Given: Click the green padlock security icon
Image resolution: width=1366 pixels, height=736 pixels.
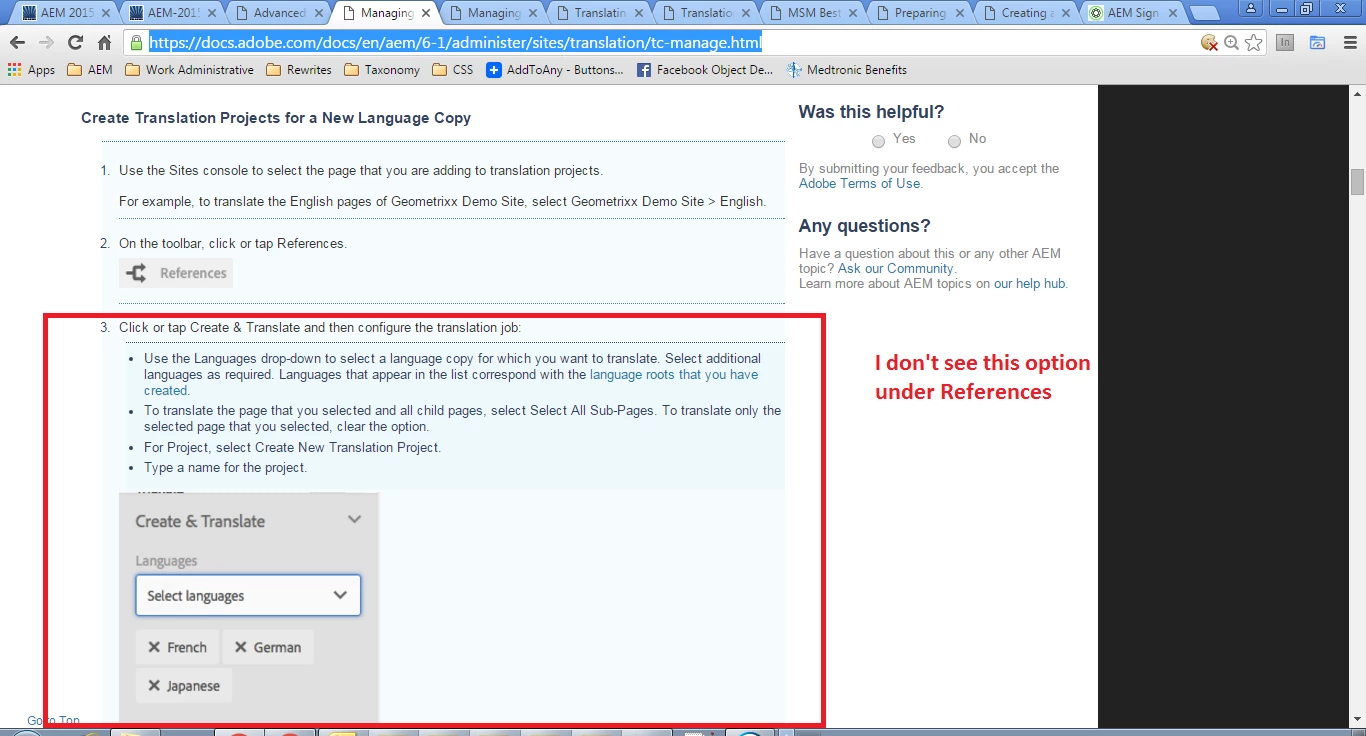Looking at the screenshot, I should (x=137, y=43).
